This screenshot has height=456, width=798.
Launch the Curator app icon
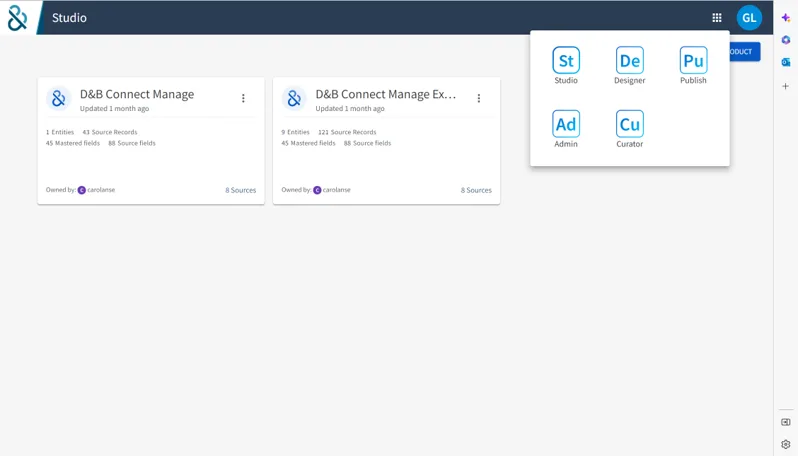point(630,124)
